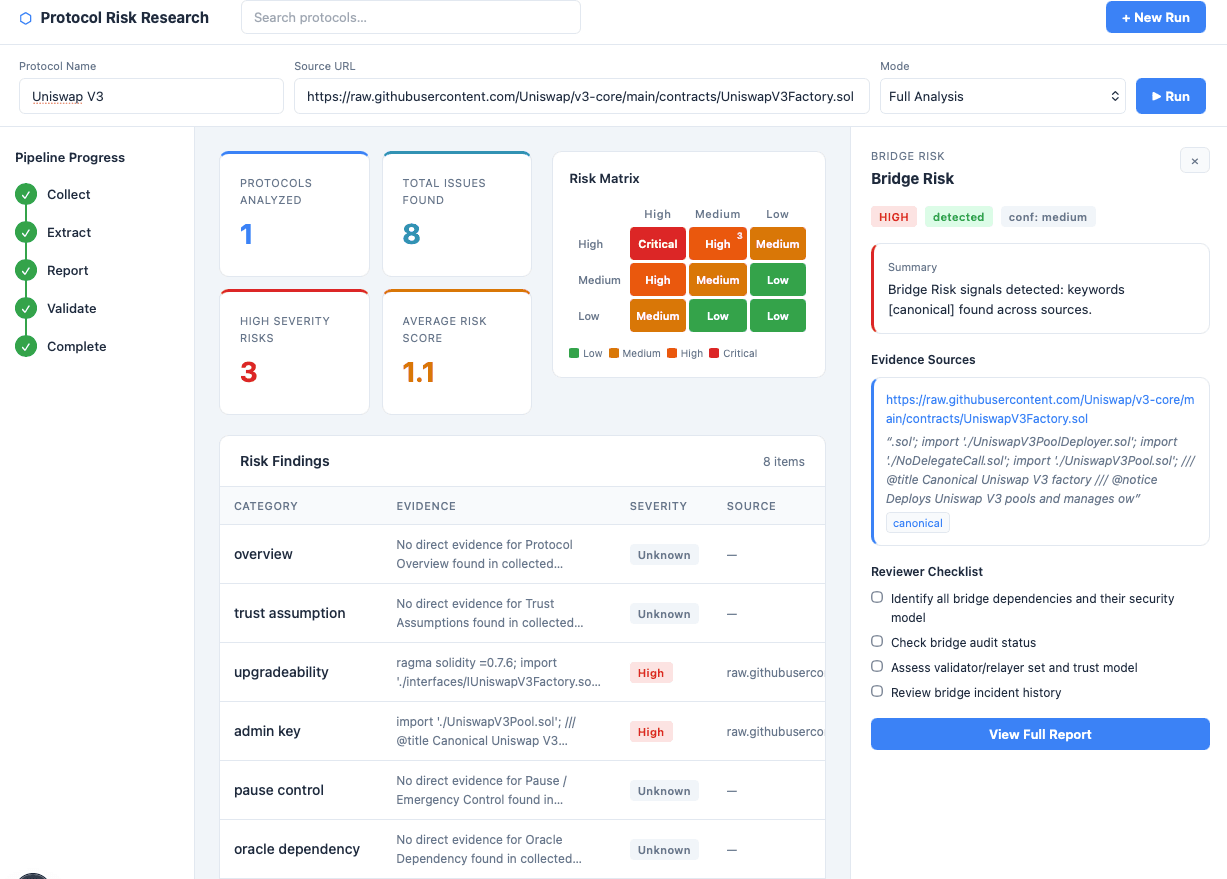Check 'Check bridge audit status' checkbox
Screen dimensions: 1227x879
[x=877, y=641]
